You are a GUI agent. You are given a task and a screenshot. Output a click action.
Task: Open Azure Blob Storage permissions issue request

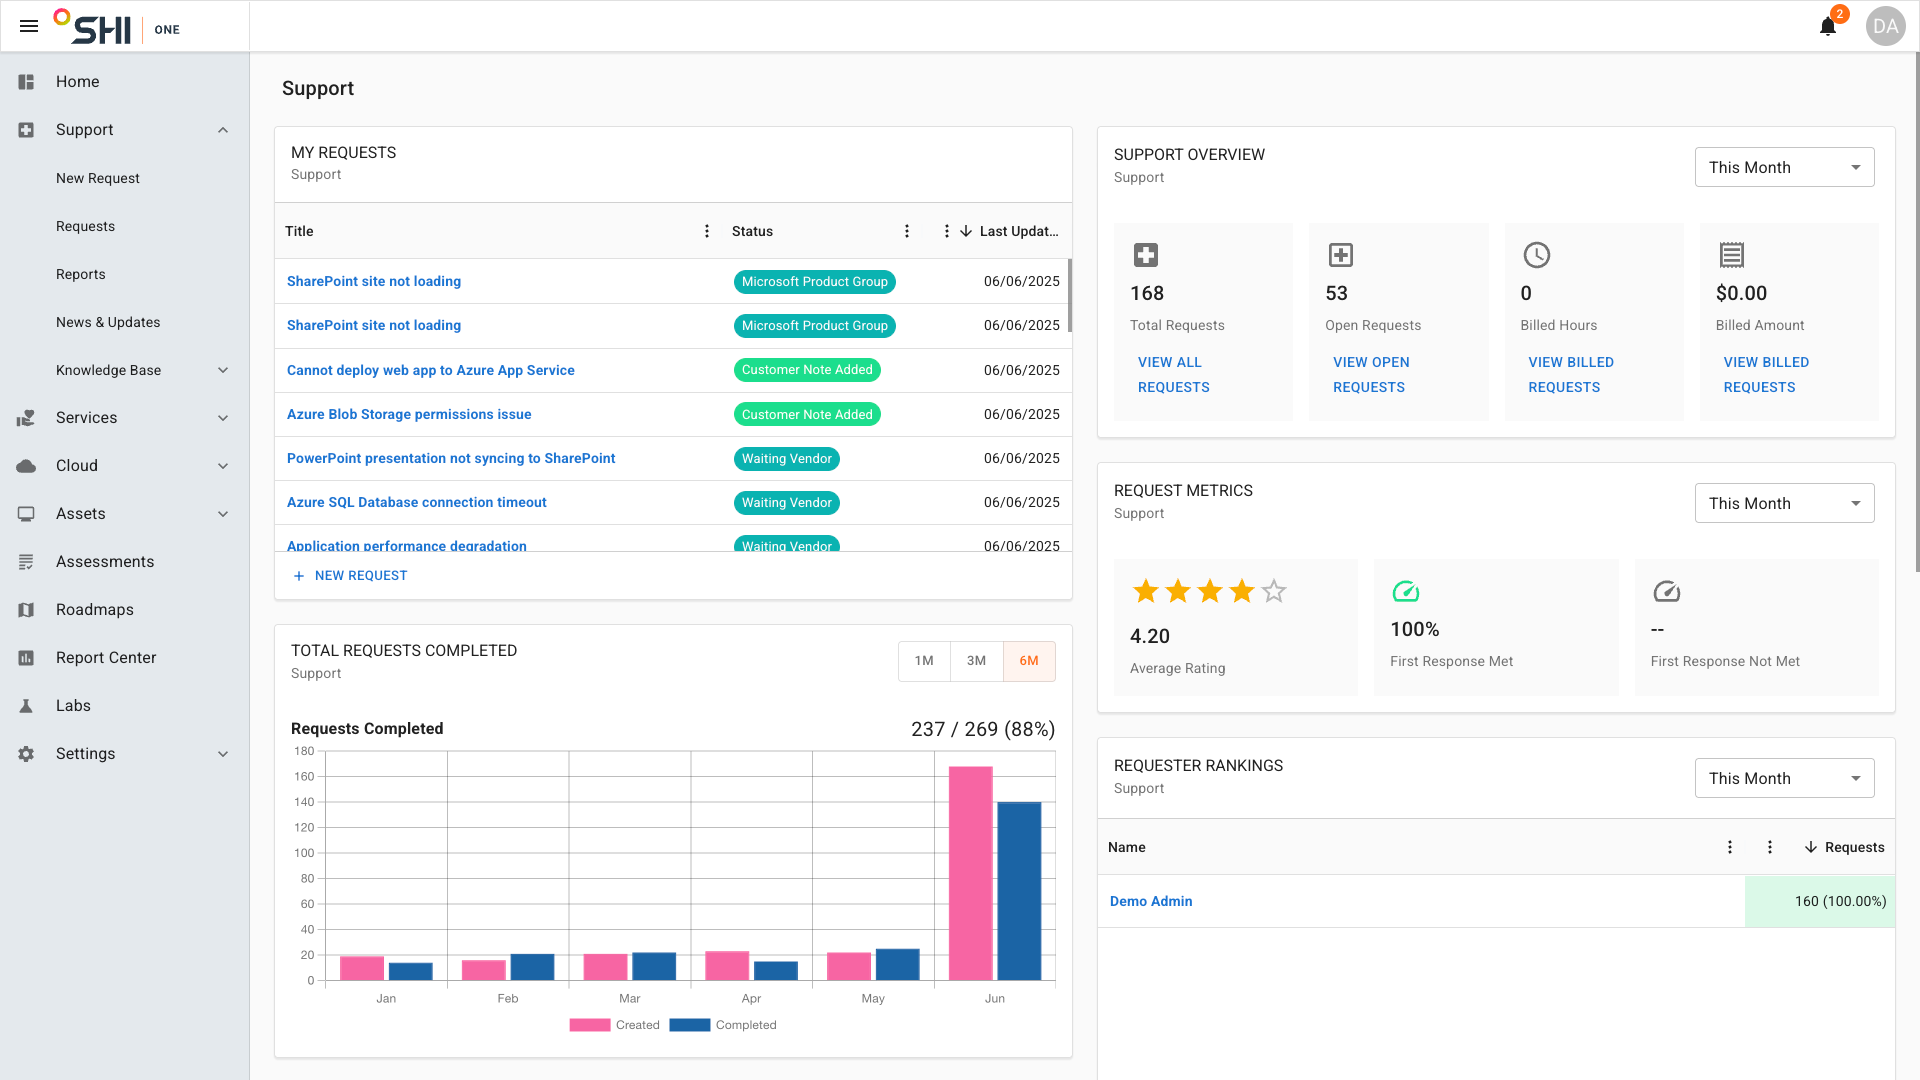point(409,414)
